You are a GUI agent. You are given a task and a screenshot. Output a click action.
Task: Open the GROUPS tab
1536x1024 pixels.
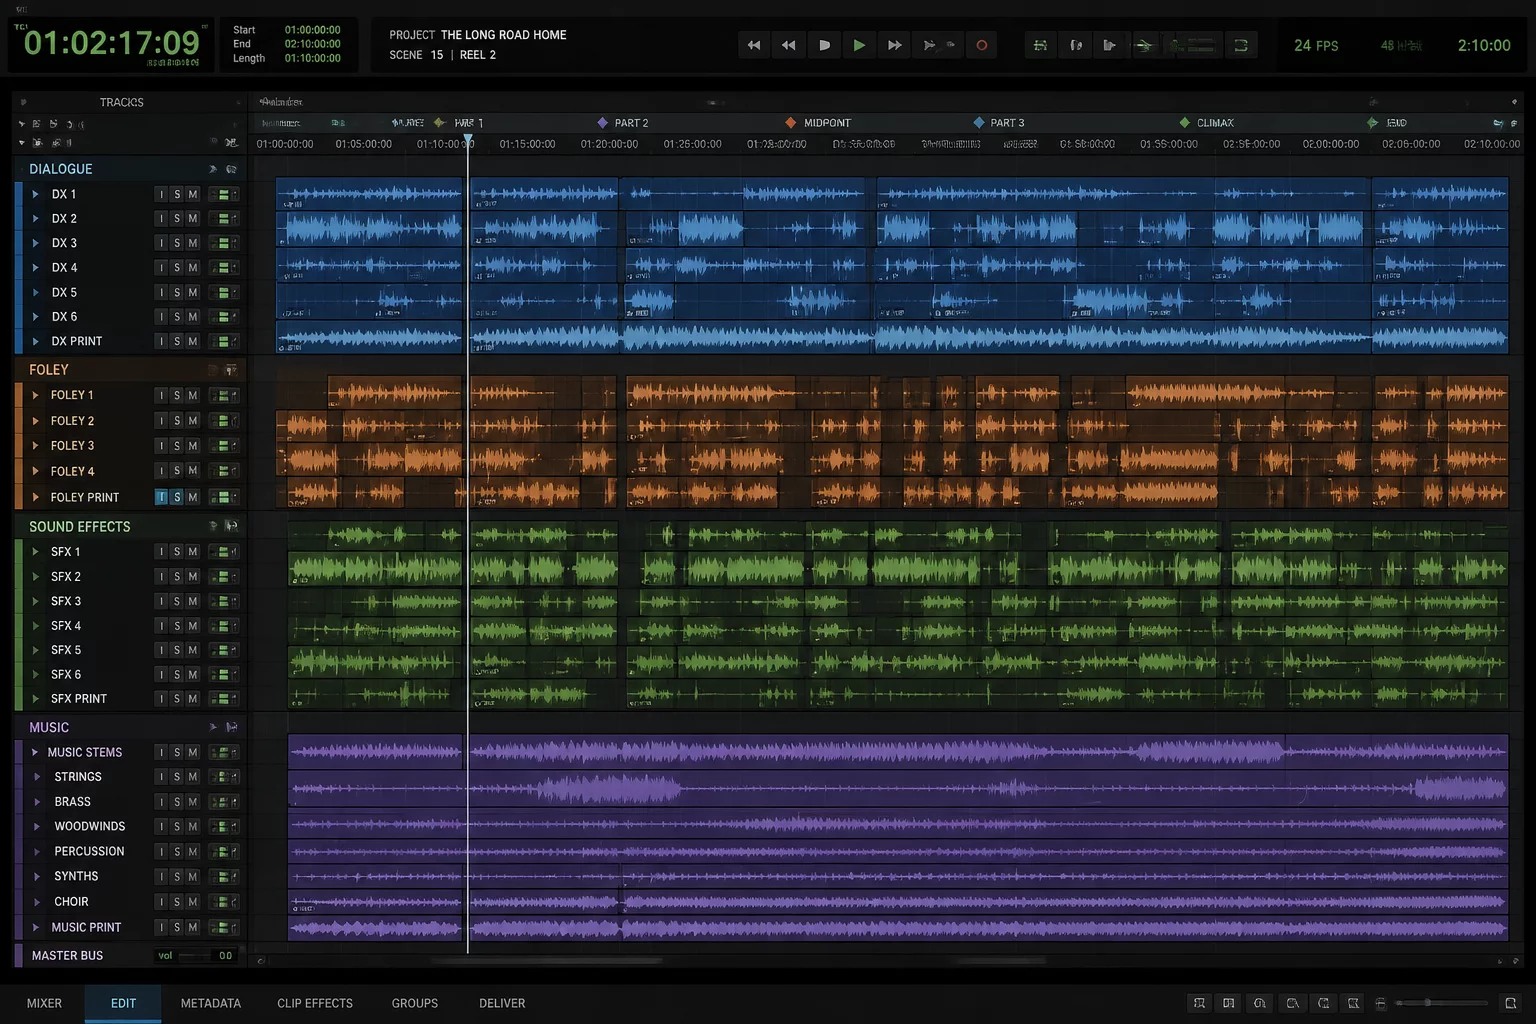[415, 1003]
